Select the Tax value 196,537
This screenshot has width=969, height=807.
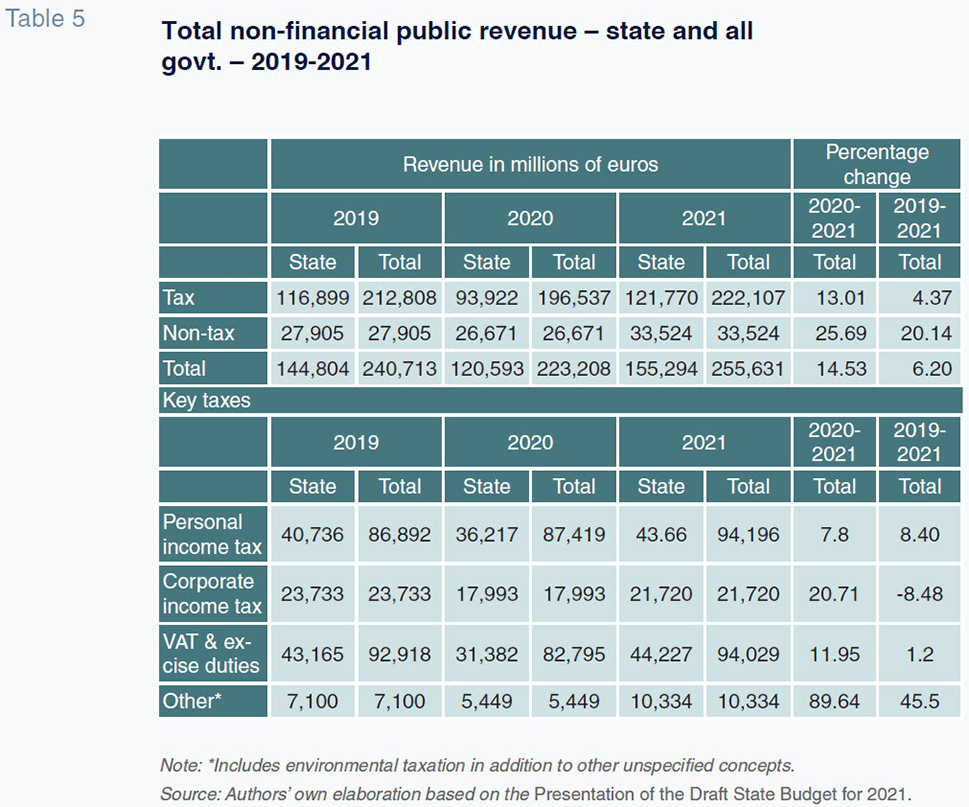[x=574, y=298]
